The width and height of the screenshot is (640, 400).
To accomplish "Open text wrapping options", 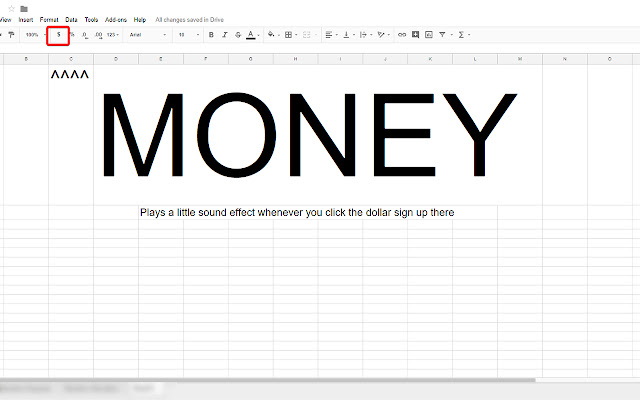I will (363, 35).
